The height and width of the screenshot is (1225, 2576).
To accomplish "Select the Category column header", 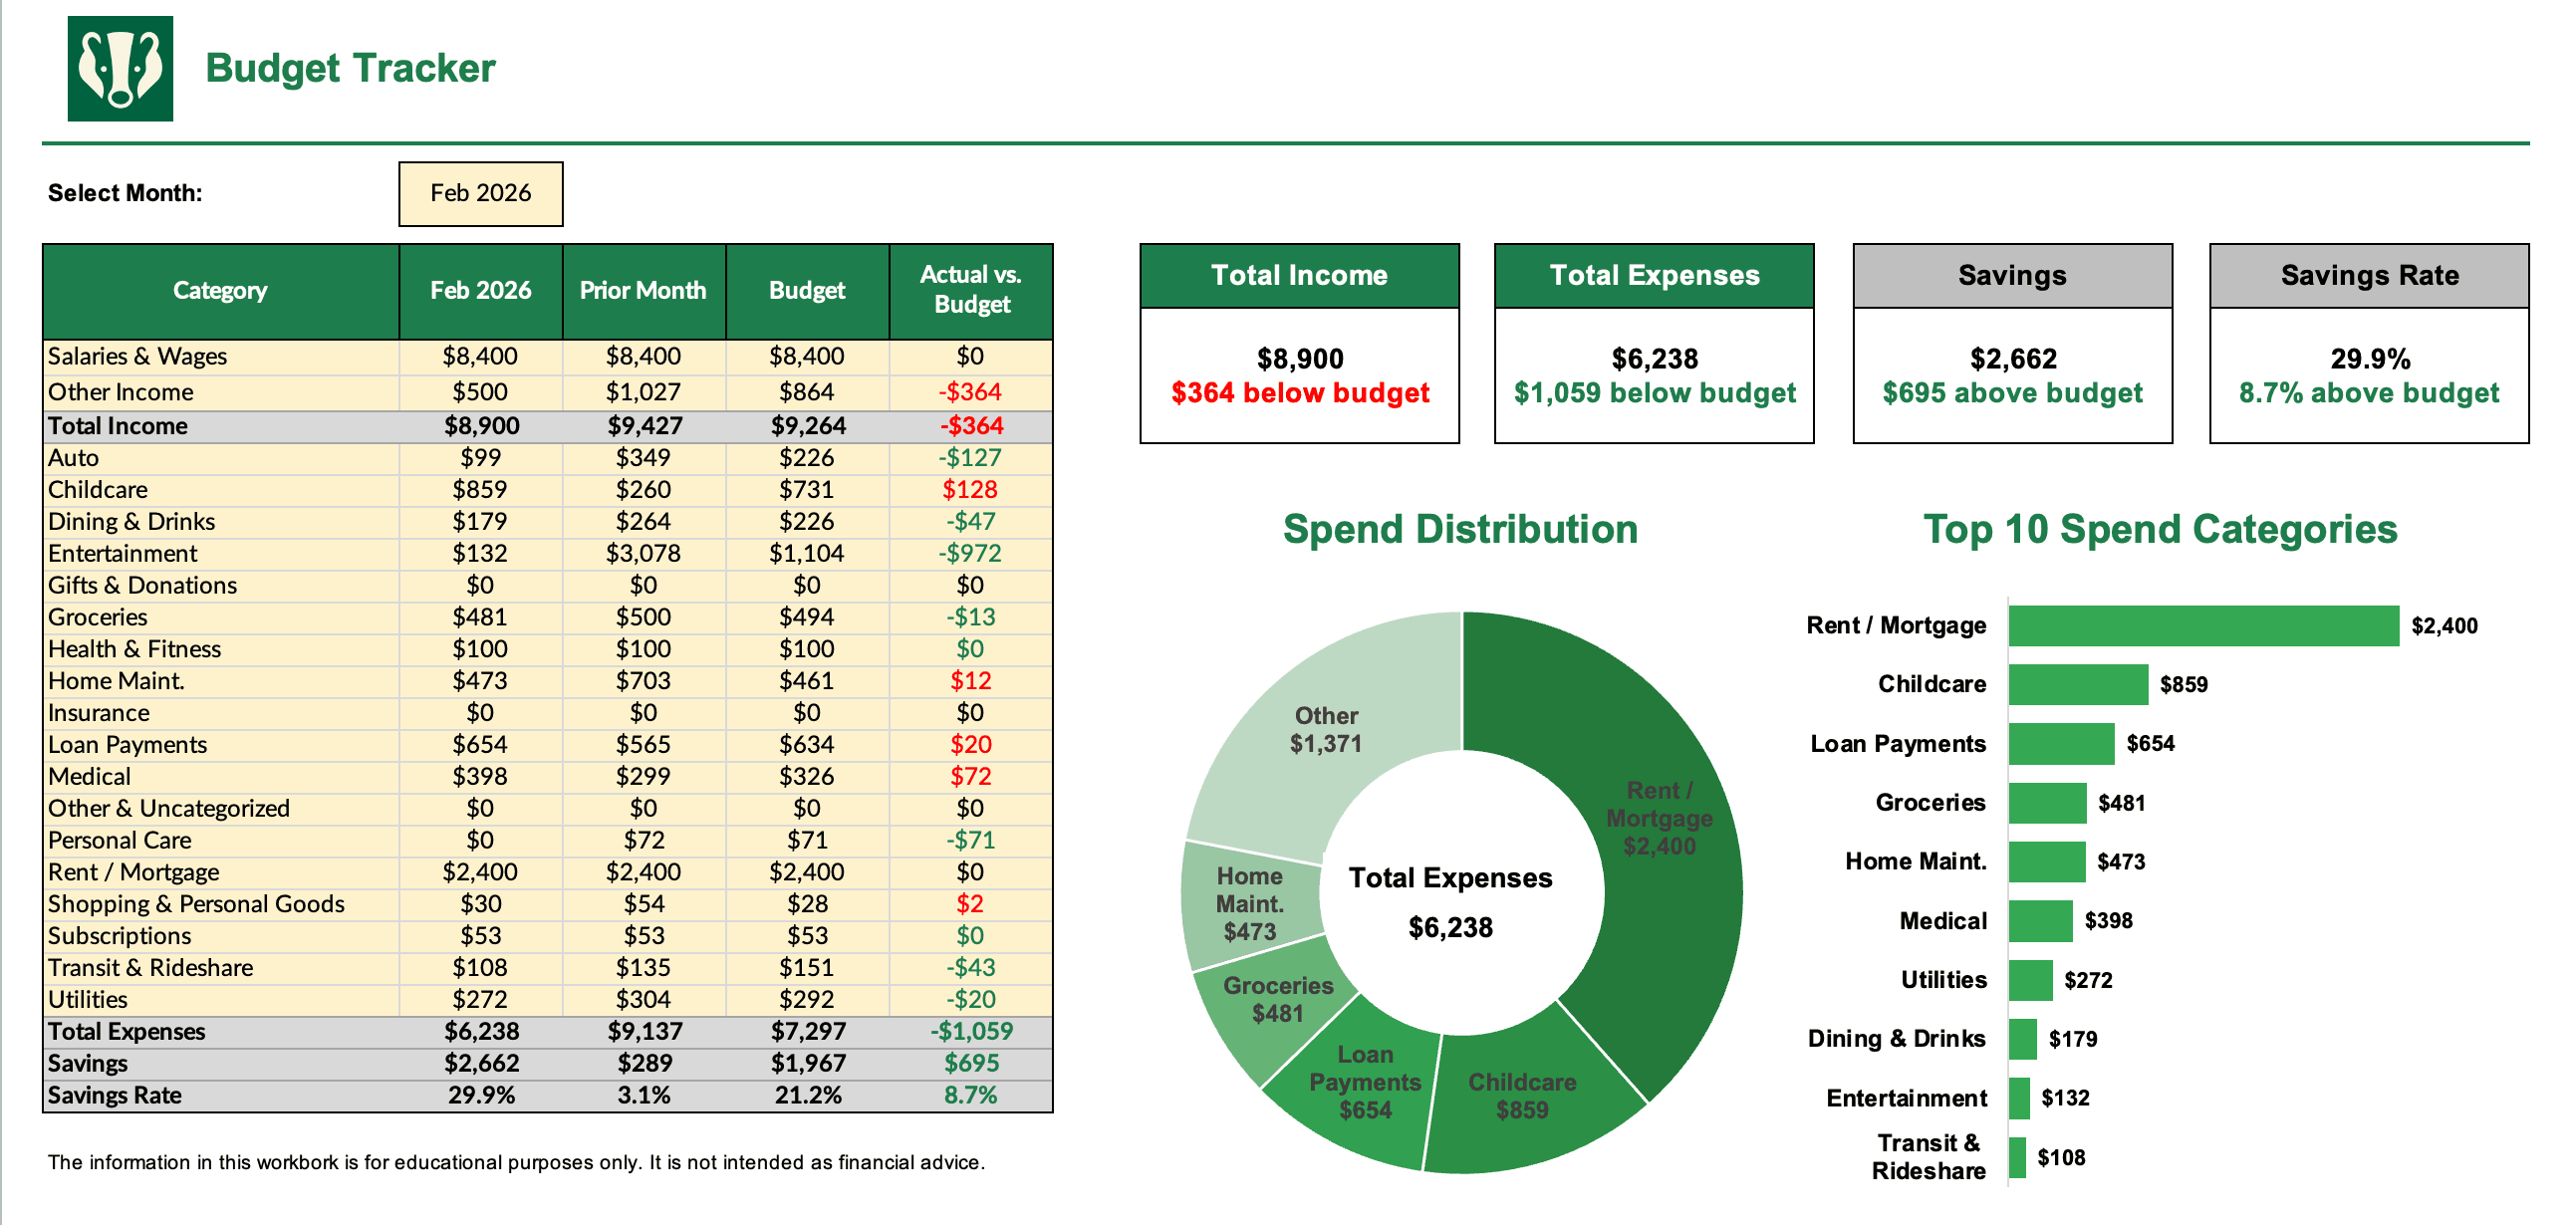I will (x=220, y=290).
